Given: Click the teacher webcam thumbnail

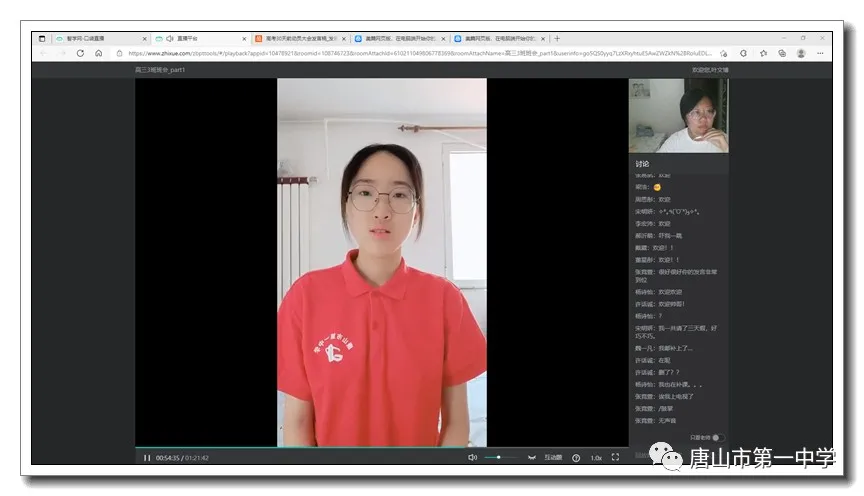Looking at the screenshot, I should 679,115.
